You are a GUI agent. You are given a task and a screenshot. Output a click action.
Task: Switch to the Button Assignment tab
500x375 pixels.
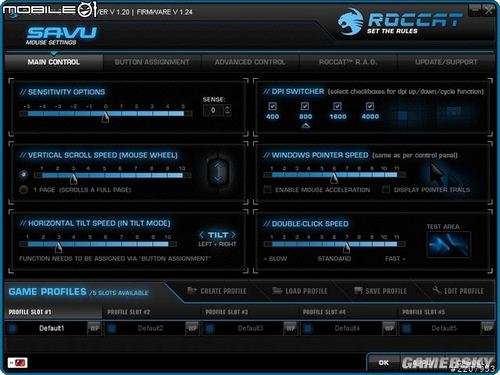pos(152,62)
